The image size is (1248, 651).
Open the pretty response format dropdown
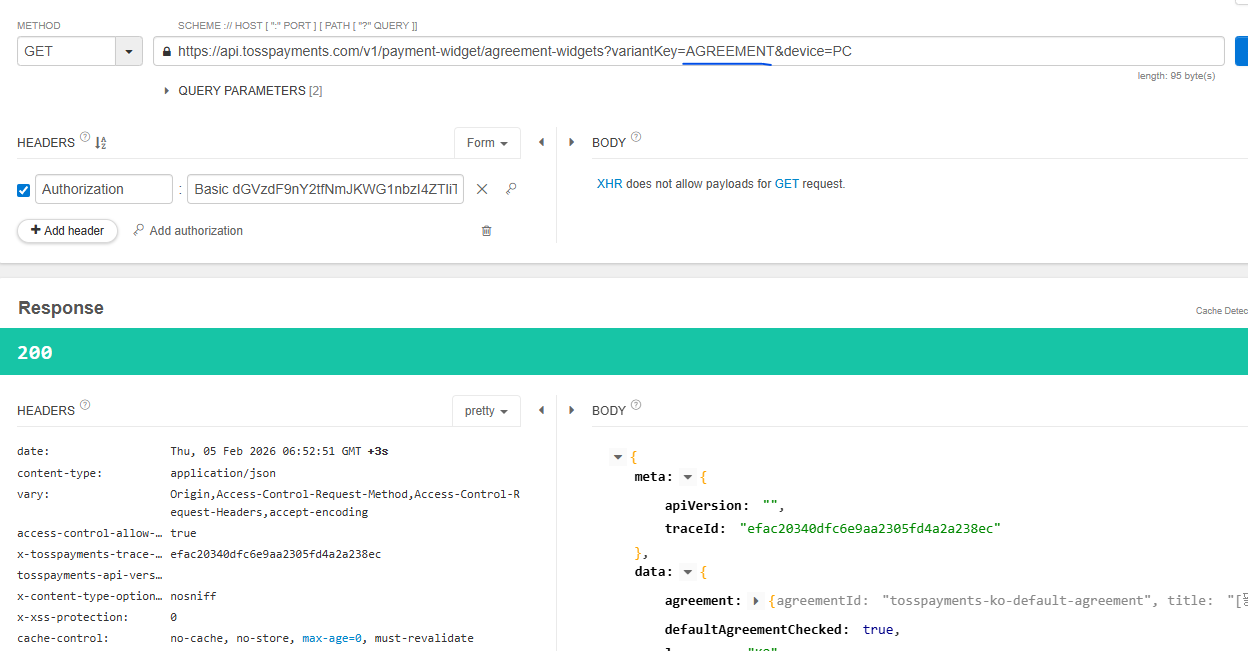486,411
